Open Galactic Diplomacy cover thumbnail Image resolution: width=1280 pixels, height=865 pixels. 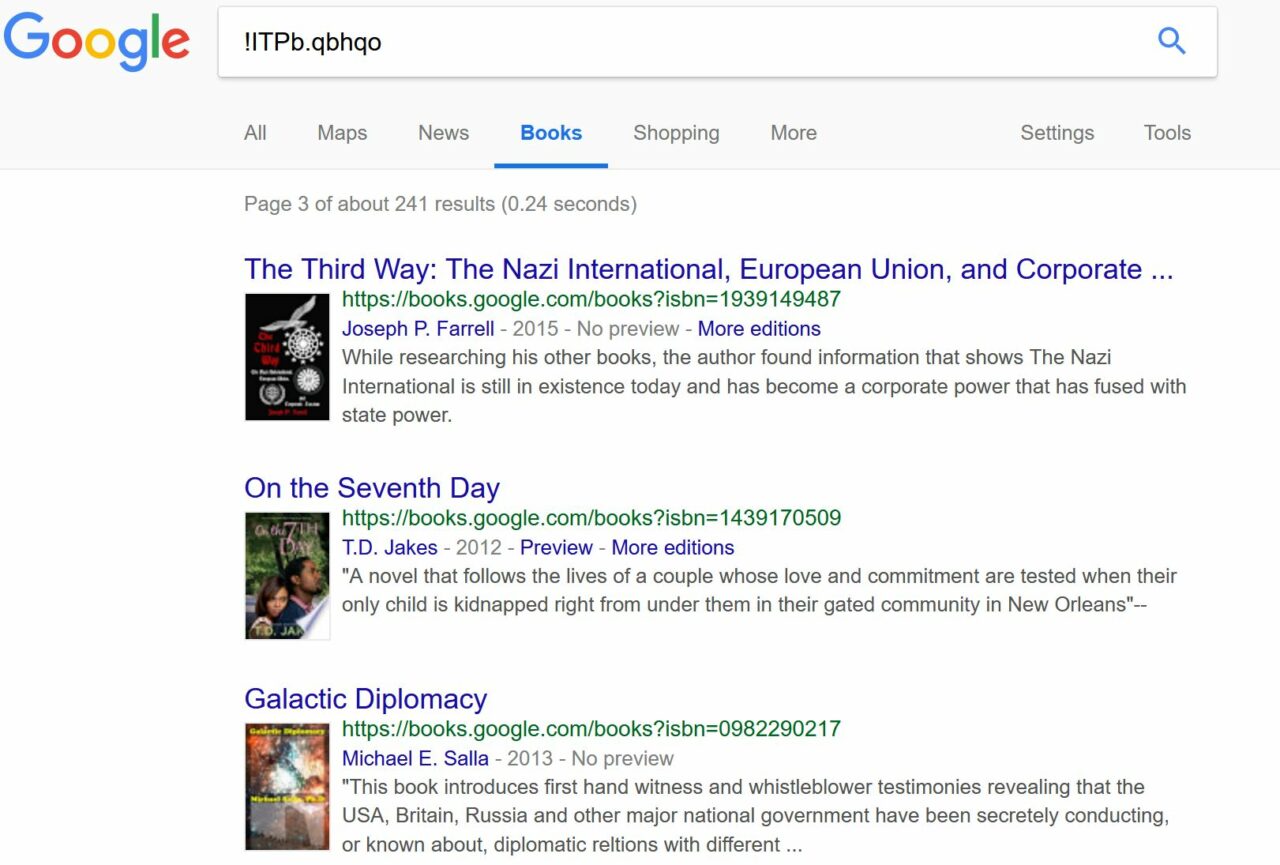pyautogui.click(x=287, y=786)
